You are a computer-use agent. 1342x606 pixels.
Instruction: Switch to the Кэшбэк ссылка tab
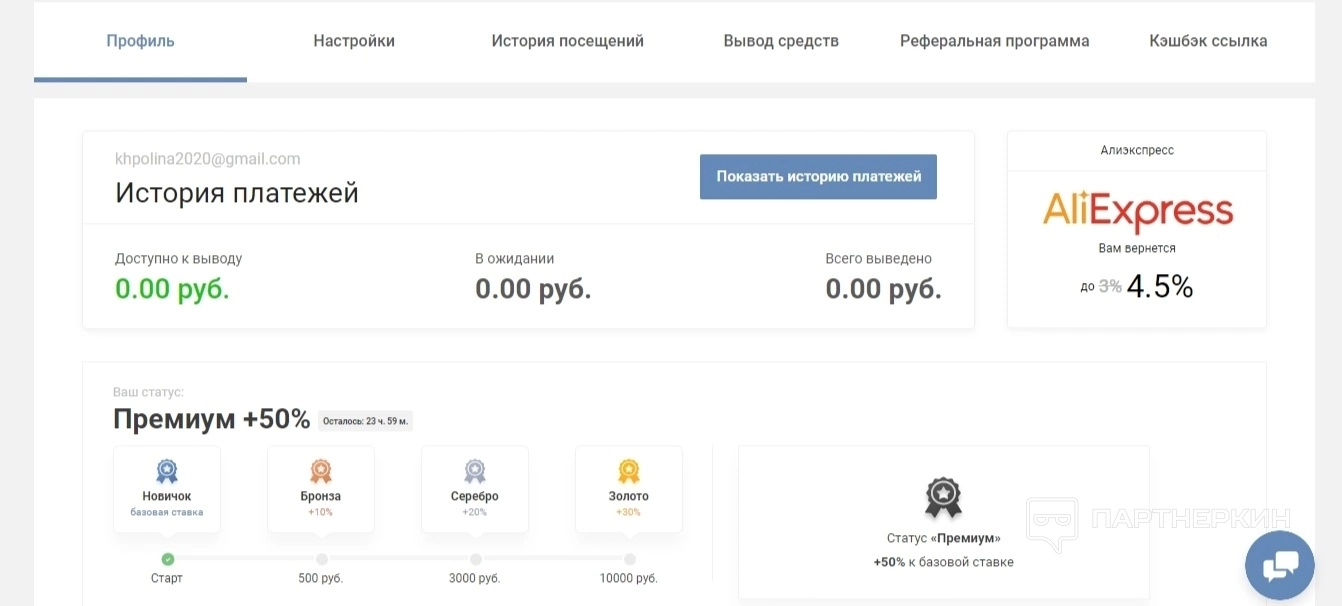(x=1208, y=41)
